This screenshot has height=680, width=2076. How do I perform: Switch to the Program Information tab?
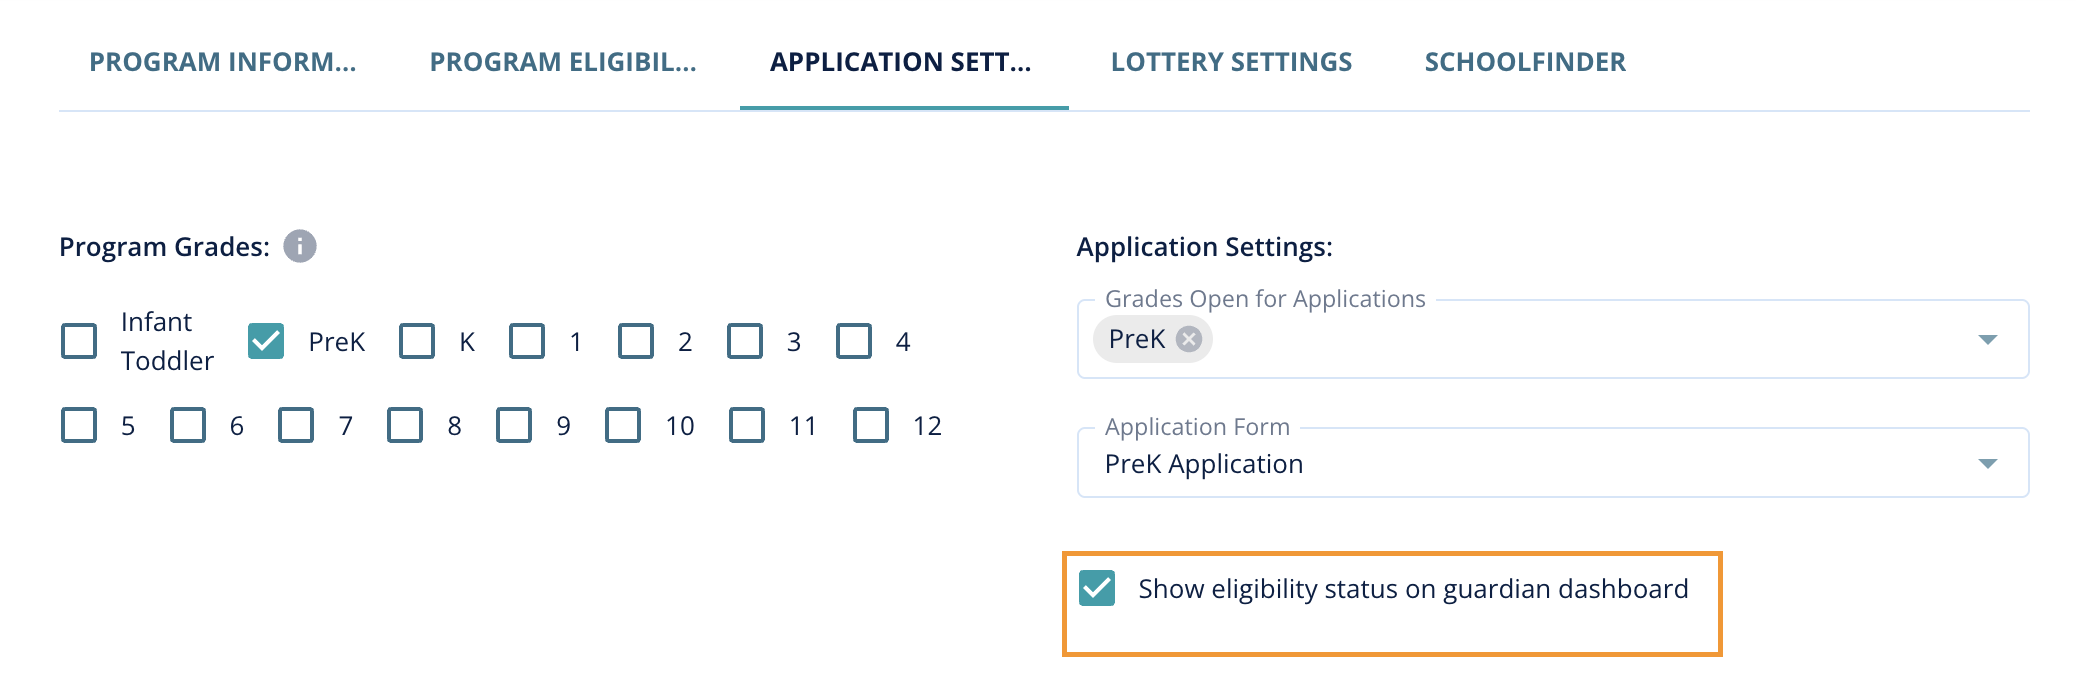[222, 62]
